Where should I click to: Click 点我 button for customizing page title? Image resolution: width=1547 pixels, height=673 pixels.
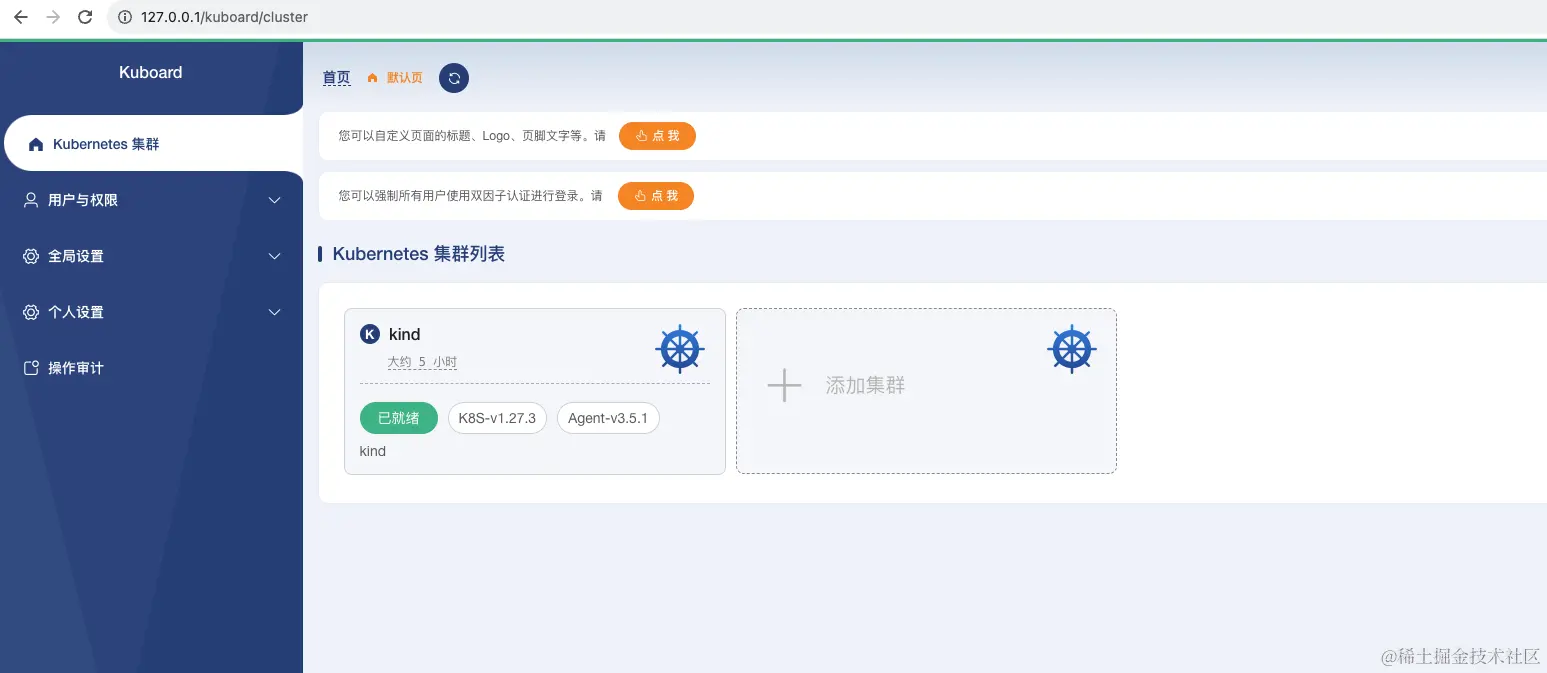coord(657,136)
